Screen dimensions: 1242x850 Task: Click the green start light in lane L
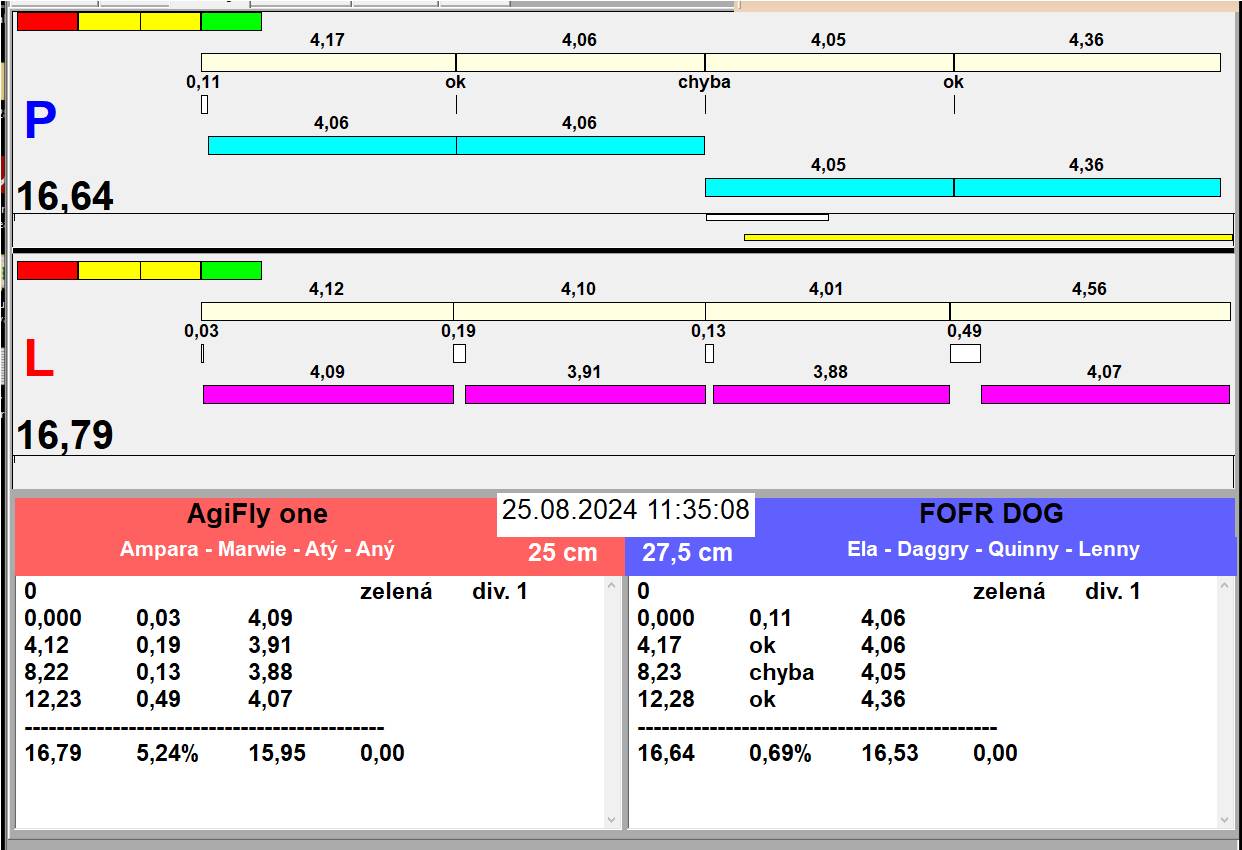point(231,270)
